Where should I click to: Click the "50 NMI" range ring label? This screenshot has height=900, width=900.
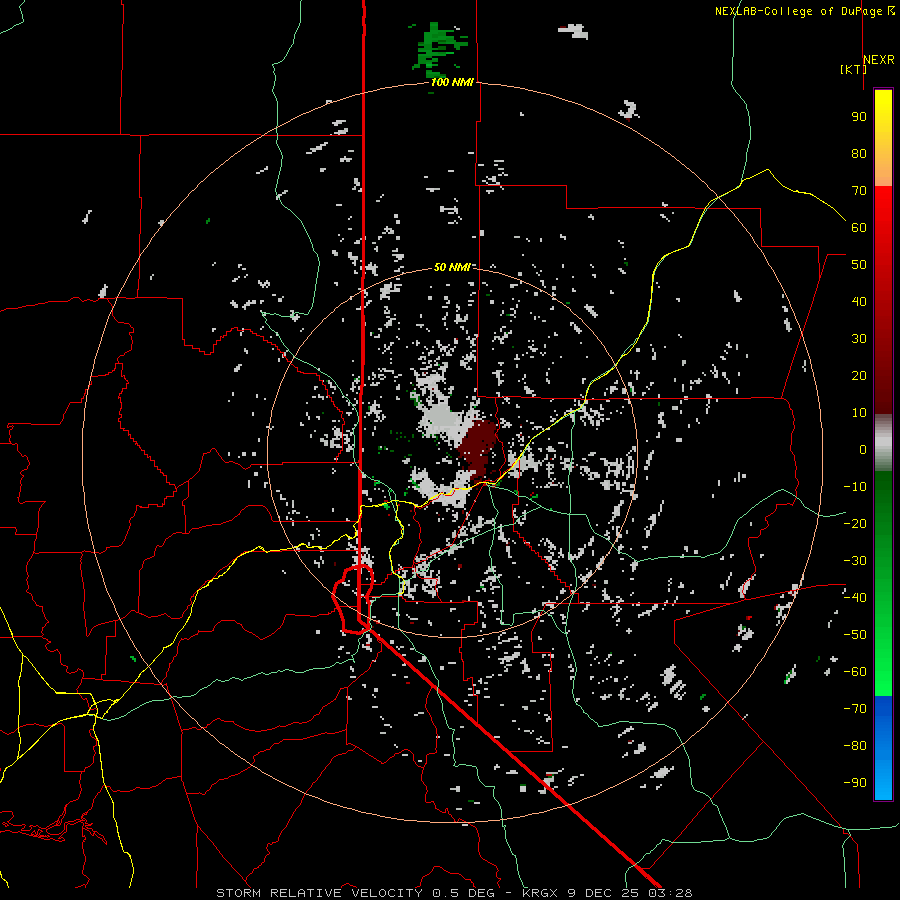(x=452, y=267)
